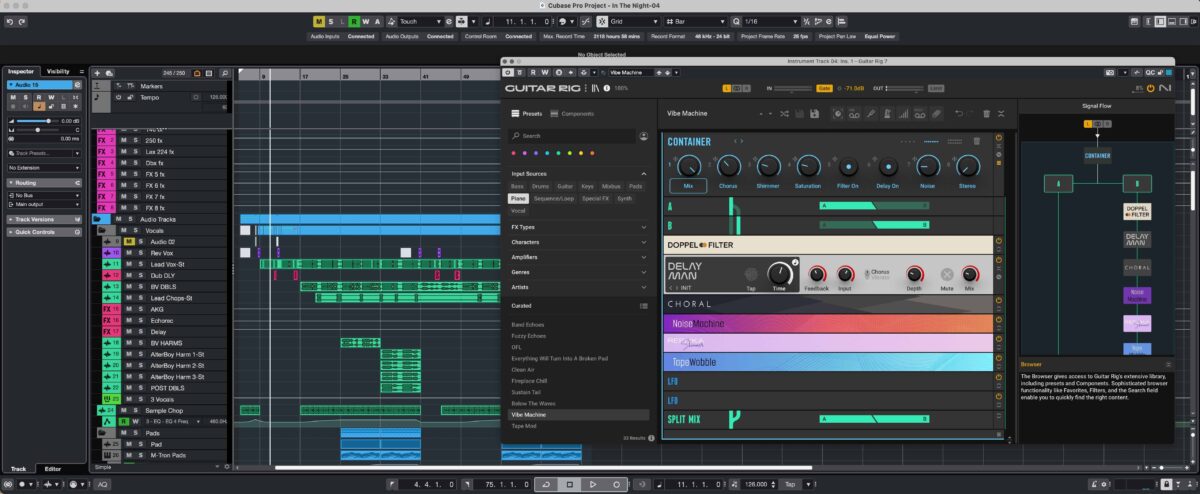
Task: Click the Container trash delete icon
Action: pos(977,141)
